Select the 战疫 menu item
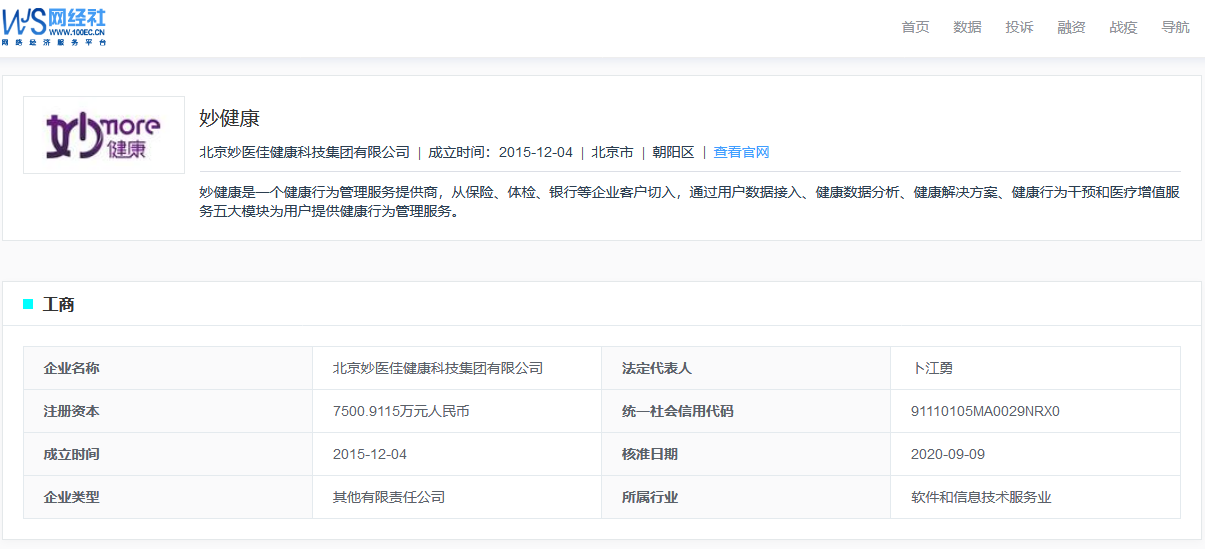 pyautogui.click(x=1123, y=27)
